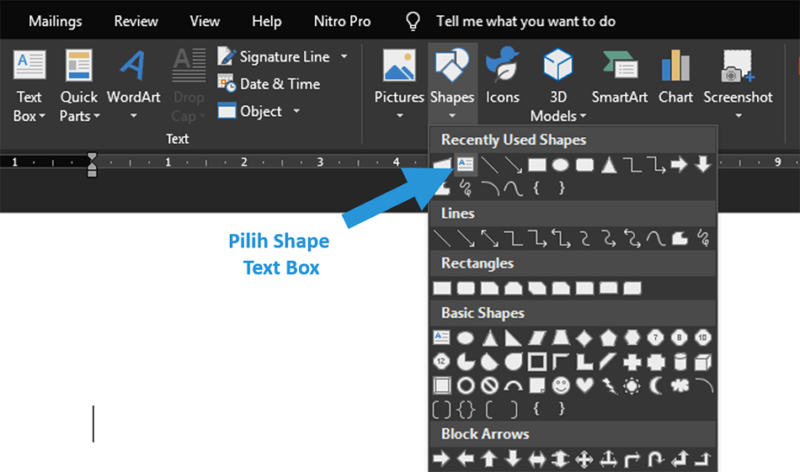Insert the smiley face shape
Image resolution: width=800 pixels, height=472 pixels.
point(561,386)
